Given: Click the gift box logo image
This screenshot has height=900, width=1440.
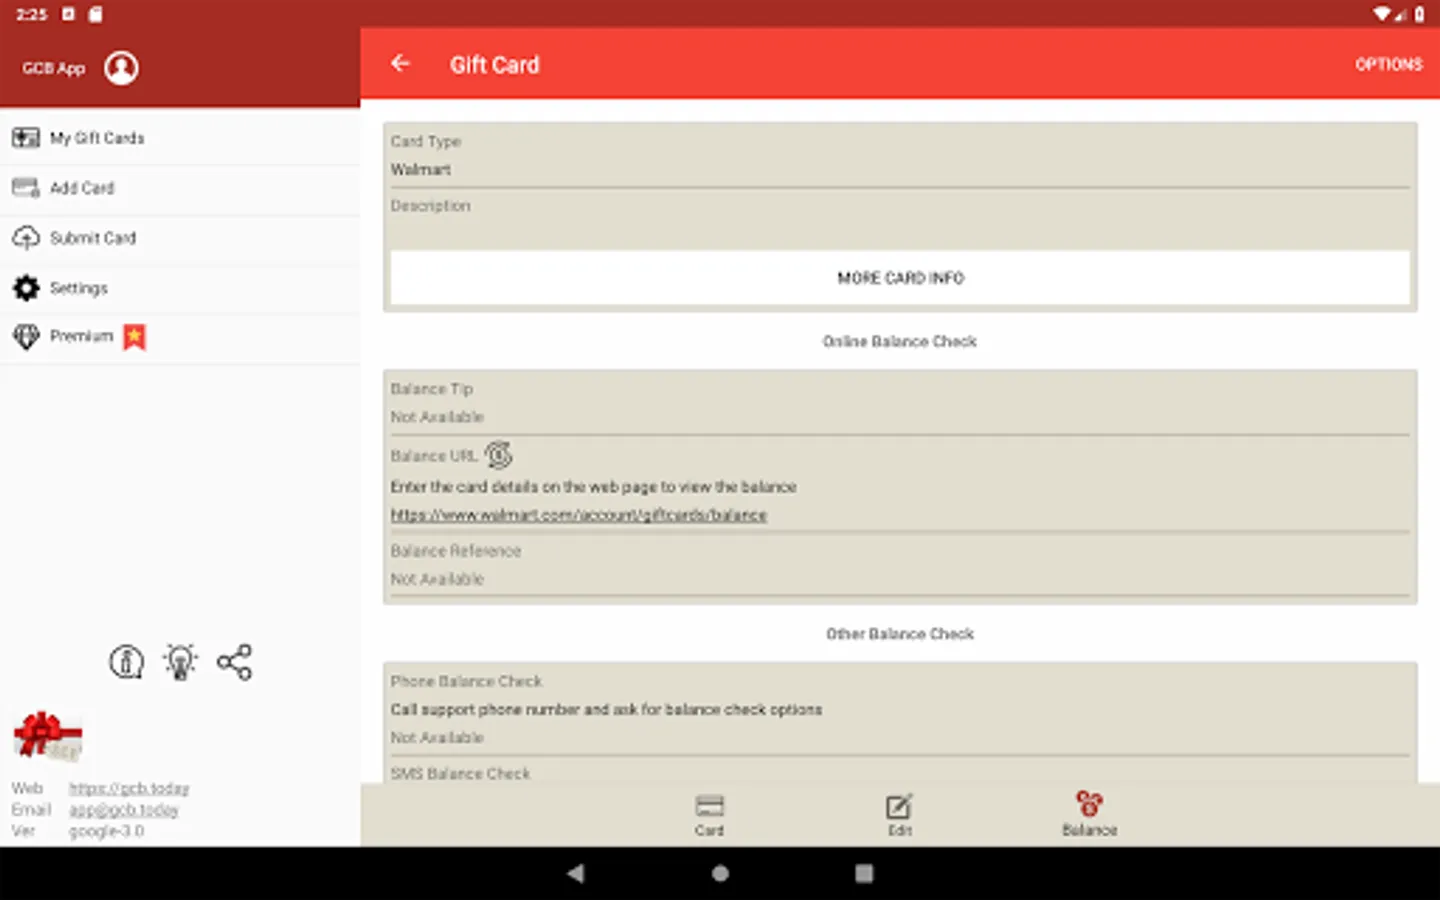Looking at the screenshot, I should (48, 736).
